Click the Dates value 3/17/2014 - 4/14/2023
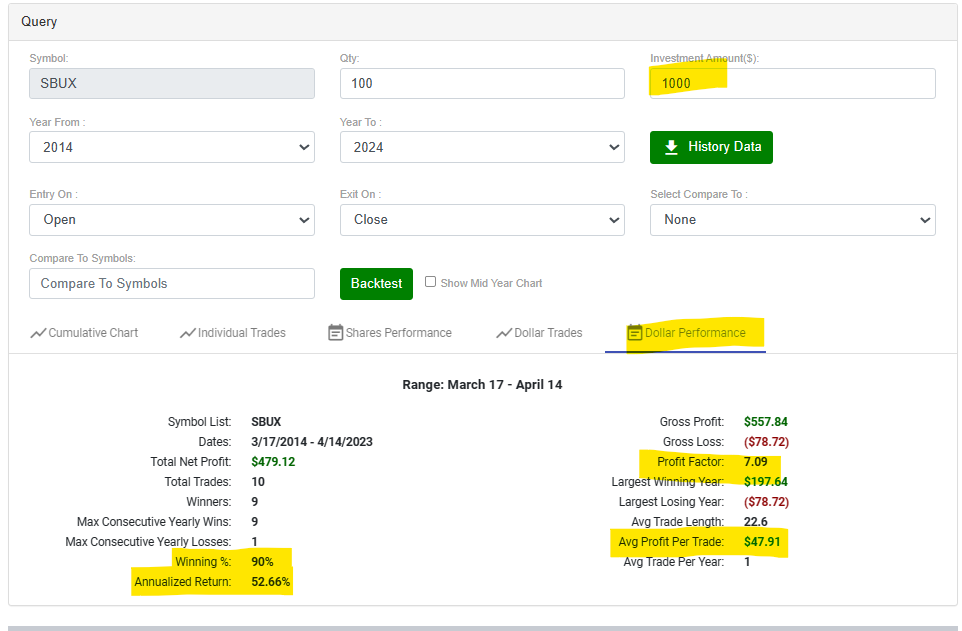The width and height of the screenshot is (962, 631). 312,442
